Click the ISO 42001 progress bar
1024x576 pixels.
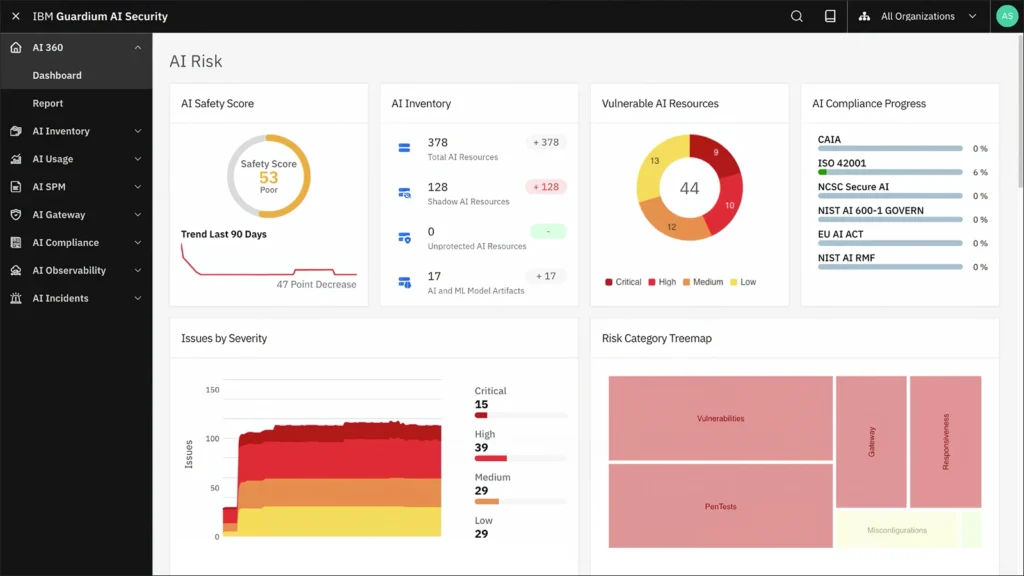pos(890,172)
